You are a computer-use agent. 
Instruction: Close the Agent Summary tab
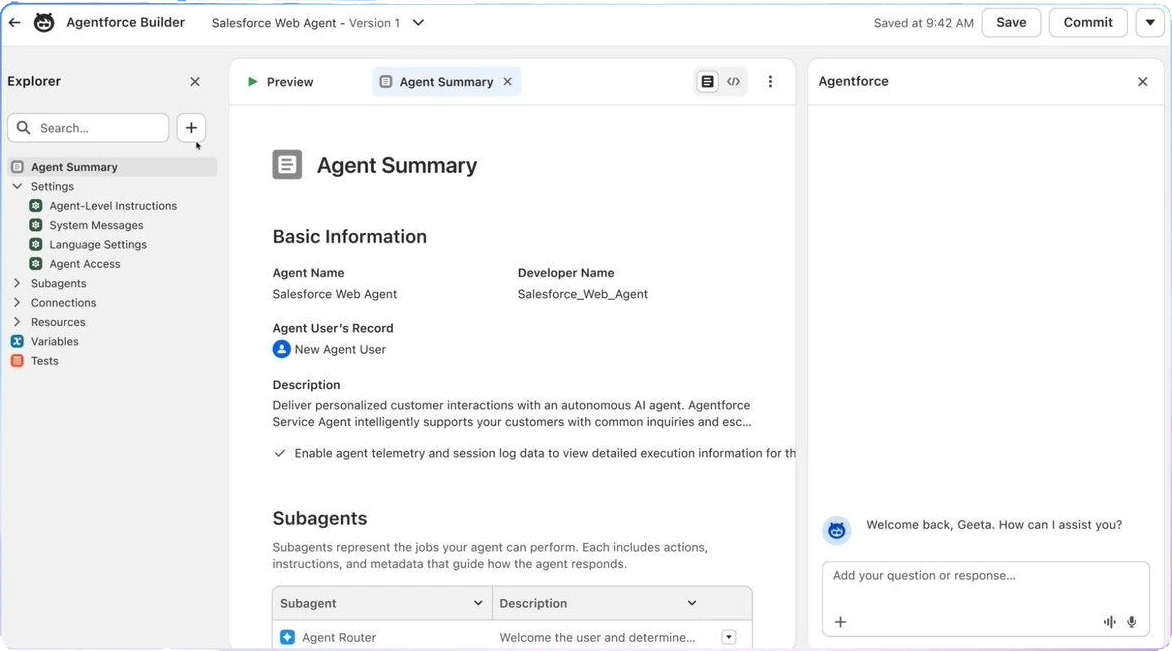tap(508, 81)
